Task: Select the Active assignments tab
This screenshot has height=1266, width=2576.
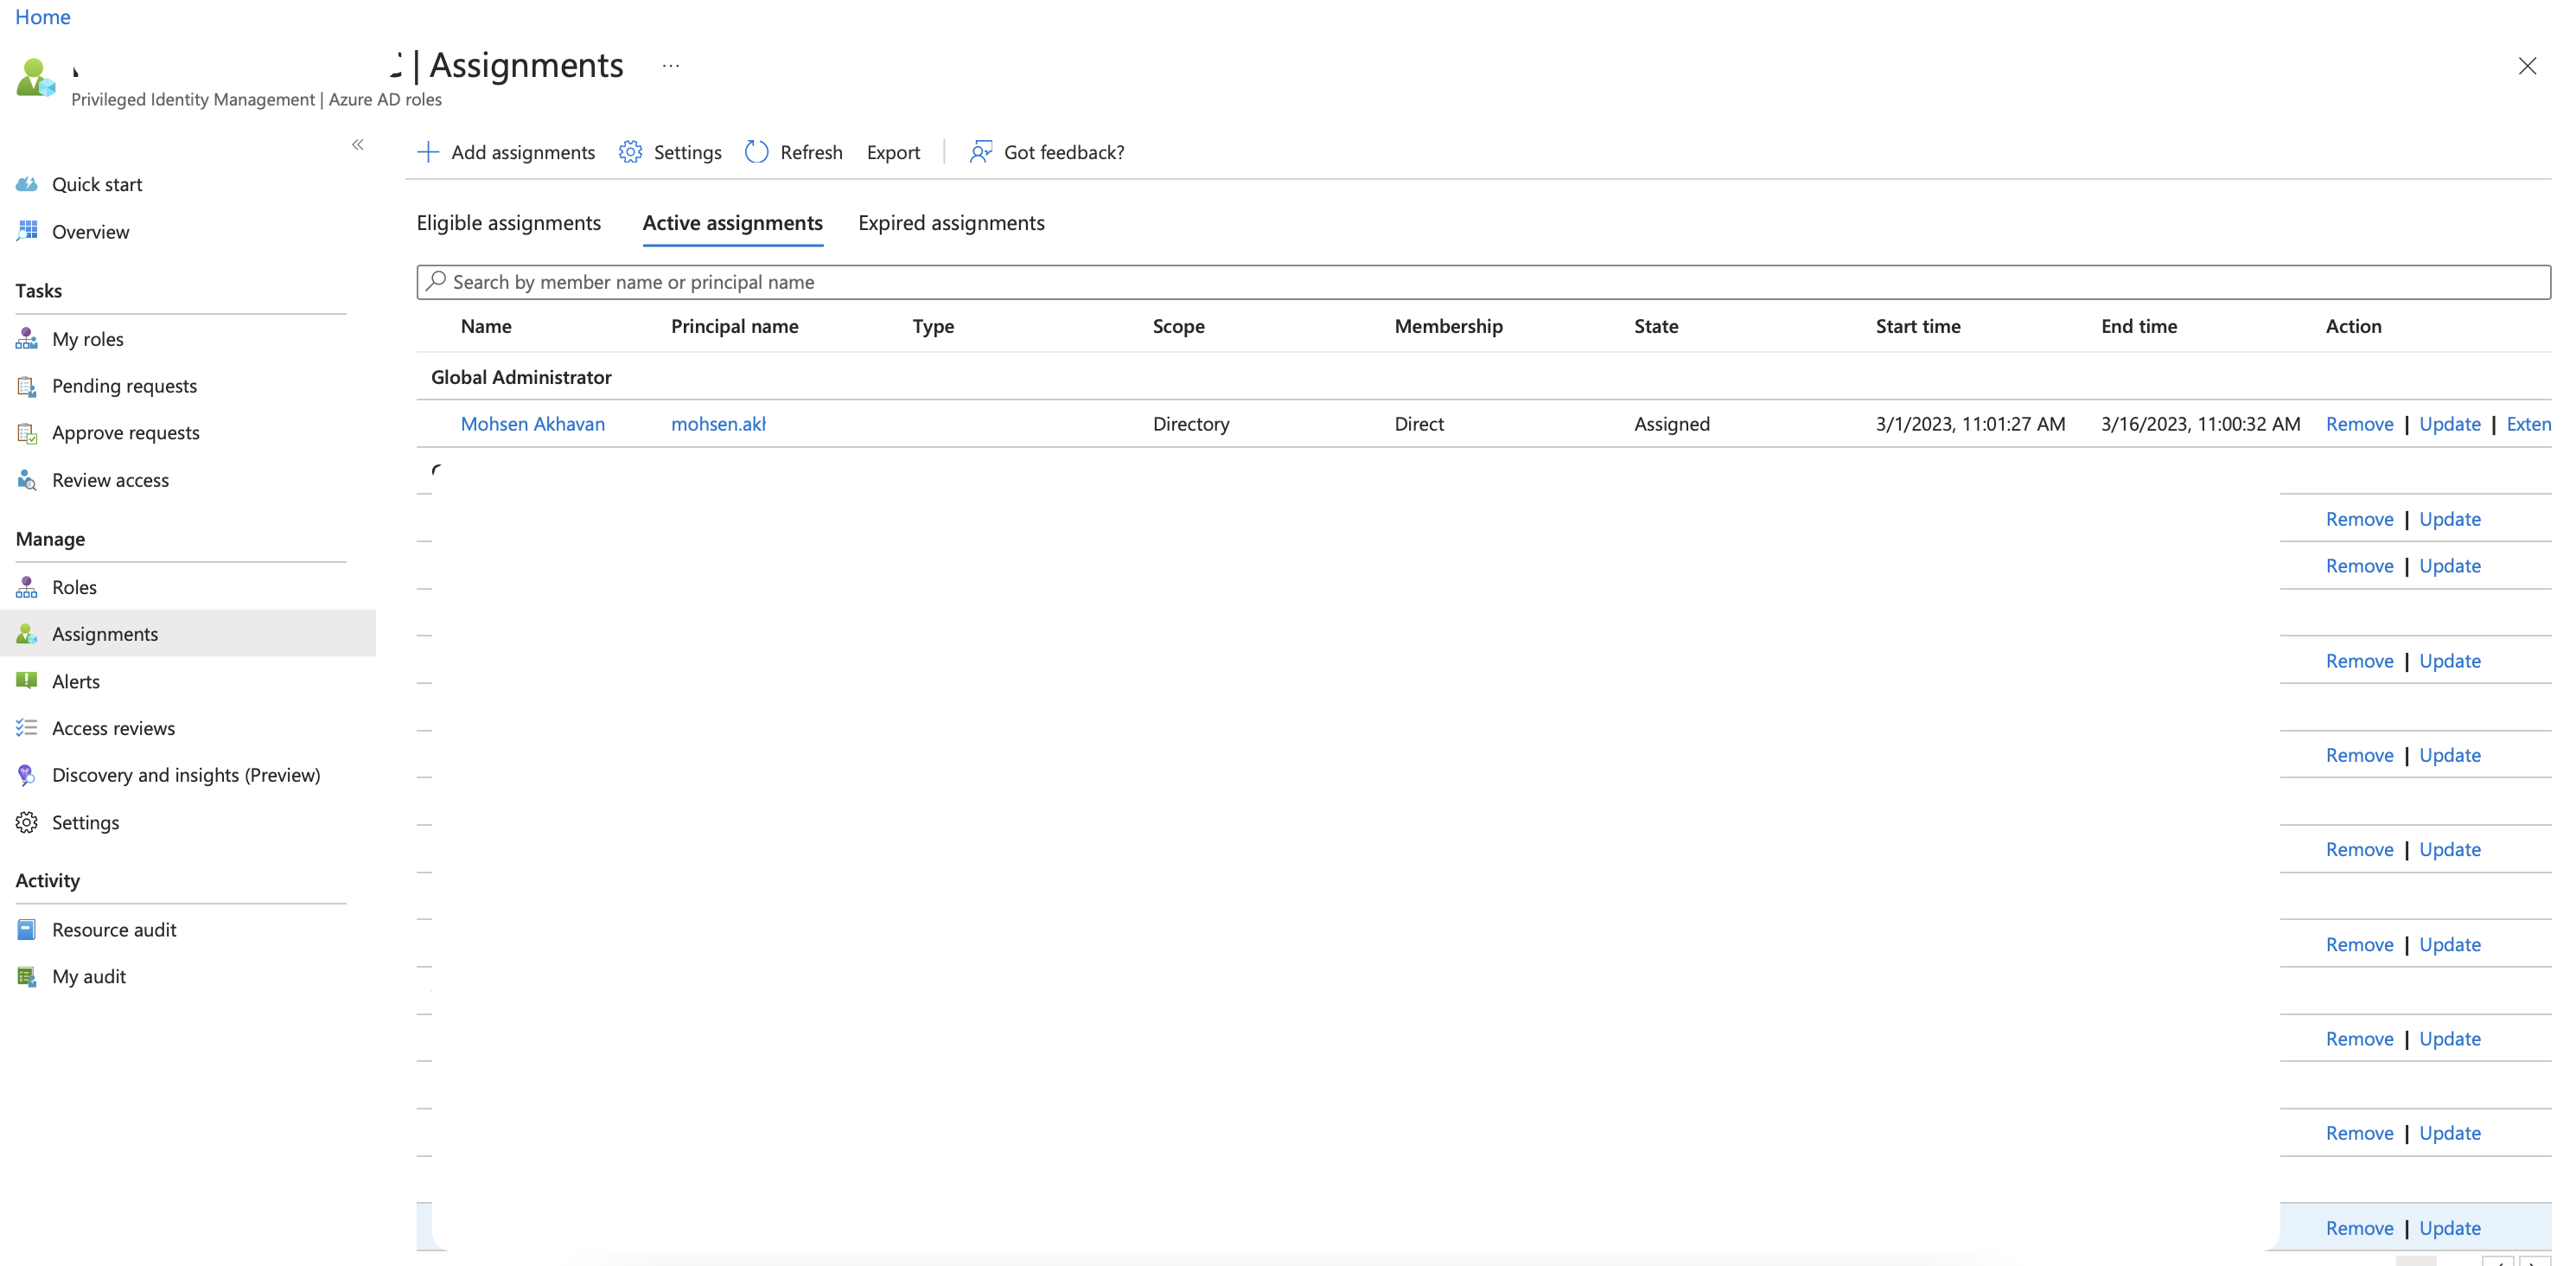Action: (733, 223)
